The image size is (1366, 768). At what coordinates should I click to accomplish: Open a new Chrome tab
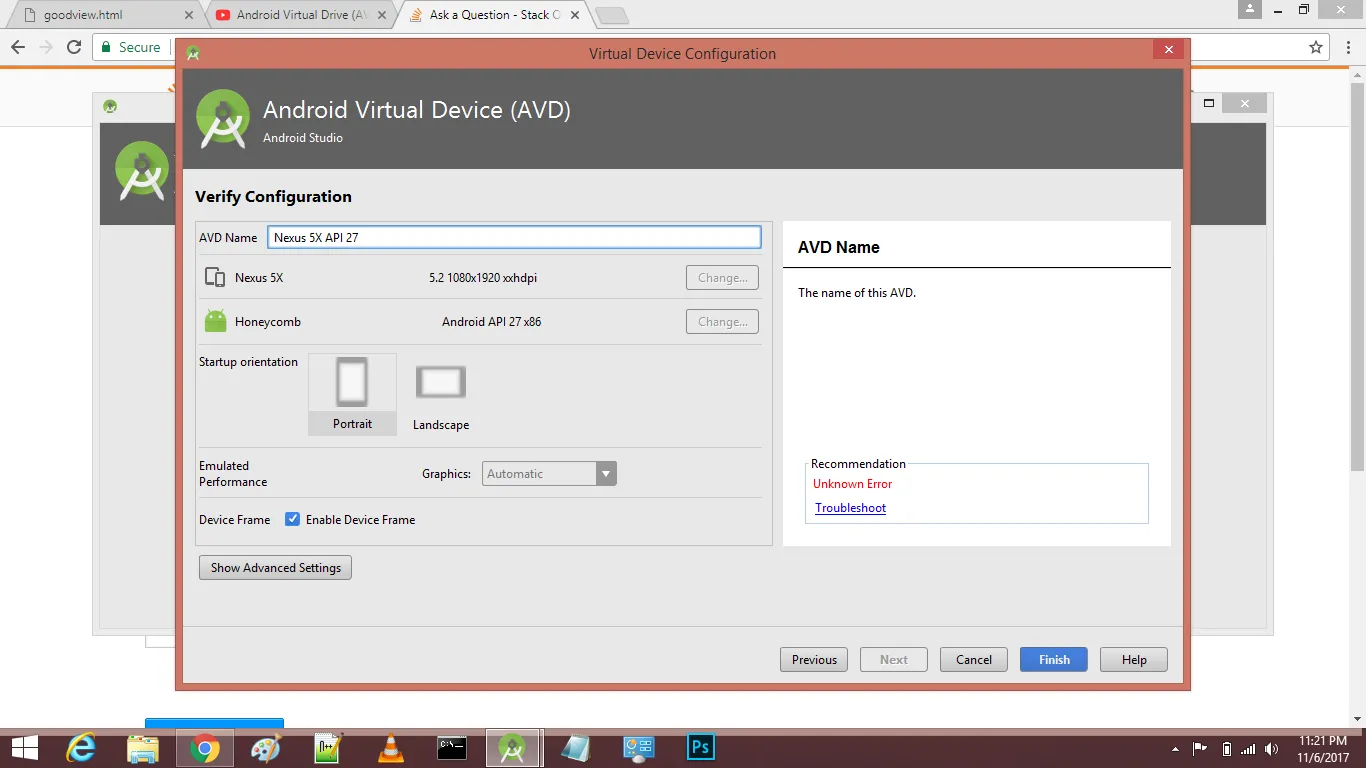point(611,15)
